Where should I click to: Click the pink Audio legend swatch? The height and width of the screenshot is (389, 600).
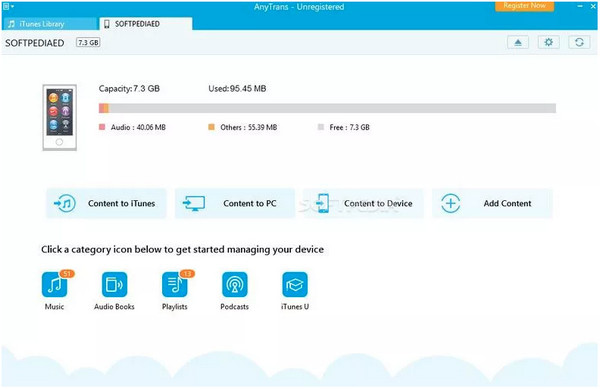(x=102, y=127)
